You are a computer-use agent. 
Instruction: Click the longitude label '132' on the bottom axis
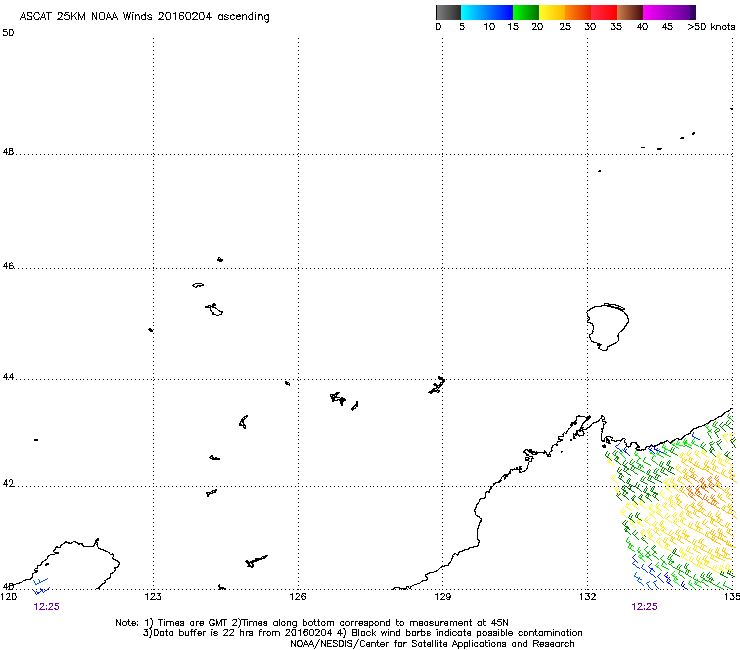tap(588, 597)
